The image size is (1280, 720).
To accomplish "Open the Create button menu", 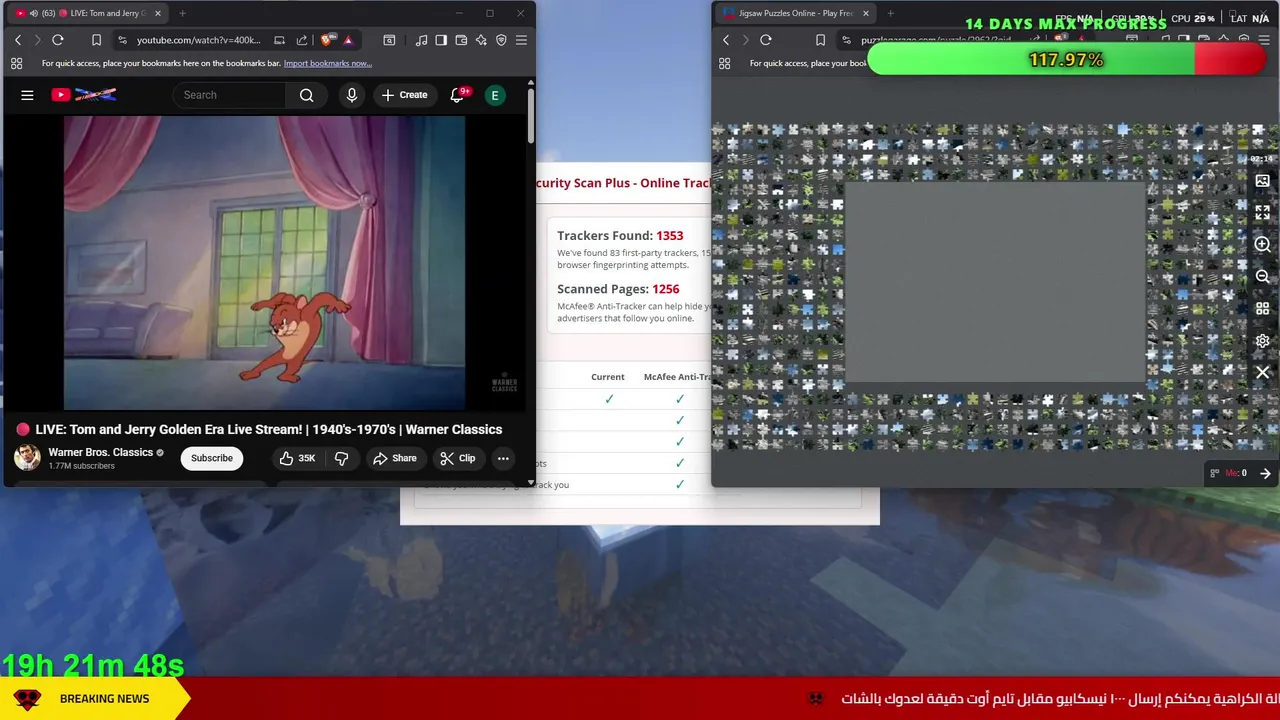I will pyautogui.click(x=404, y=95).
